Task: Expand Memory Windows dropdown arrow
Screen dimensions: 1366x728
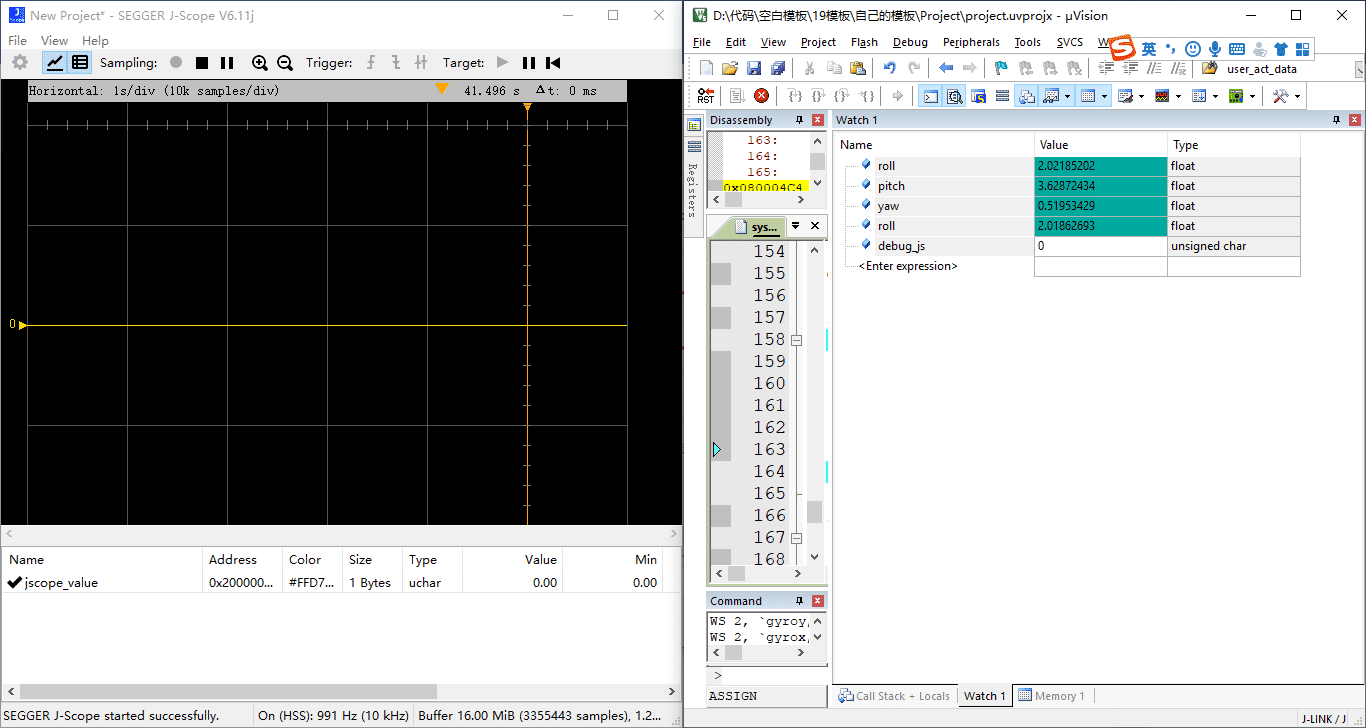Action: click(1105, 96)
